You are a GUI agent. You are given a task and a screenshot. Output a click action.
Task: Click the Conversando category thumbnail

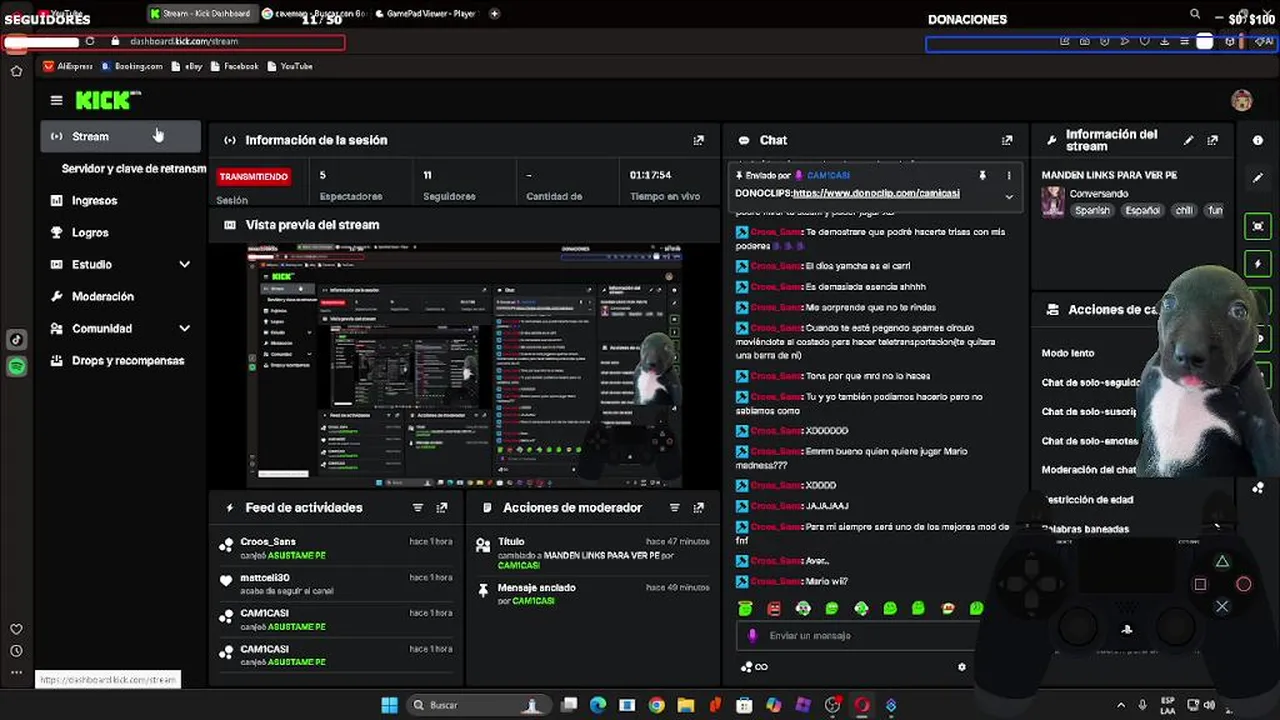1053,201
